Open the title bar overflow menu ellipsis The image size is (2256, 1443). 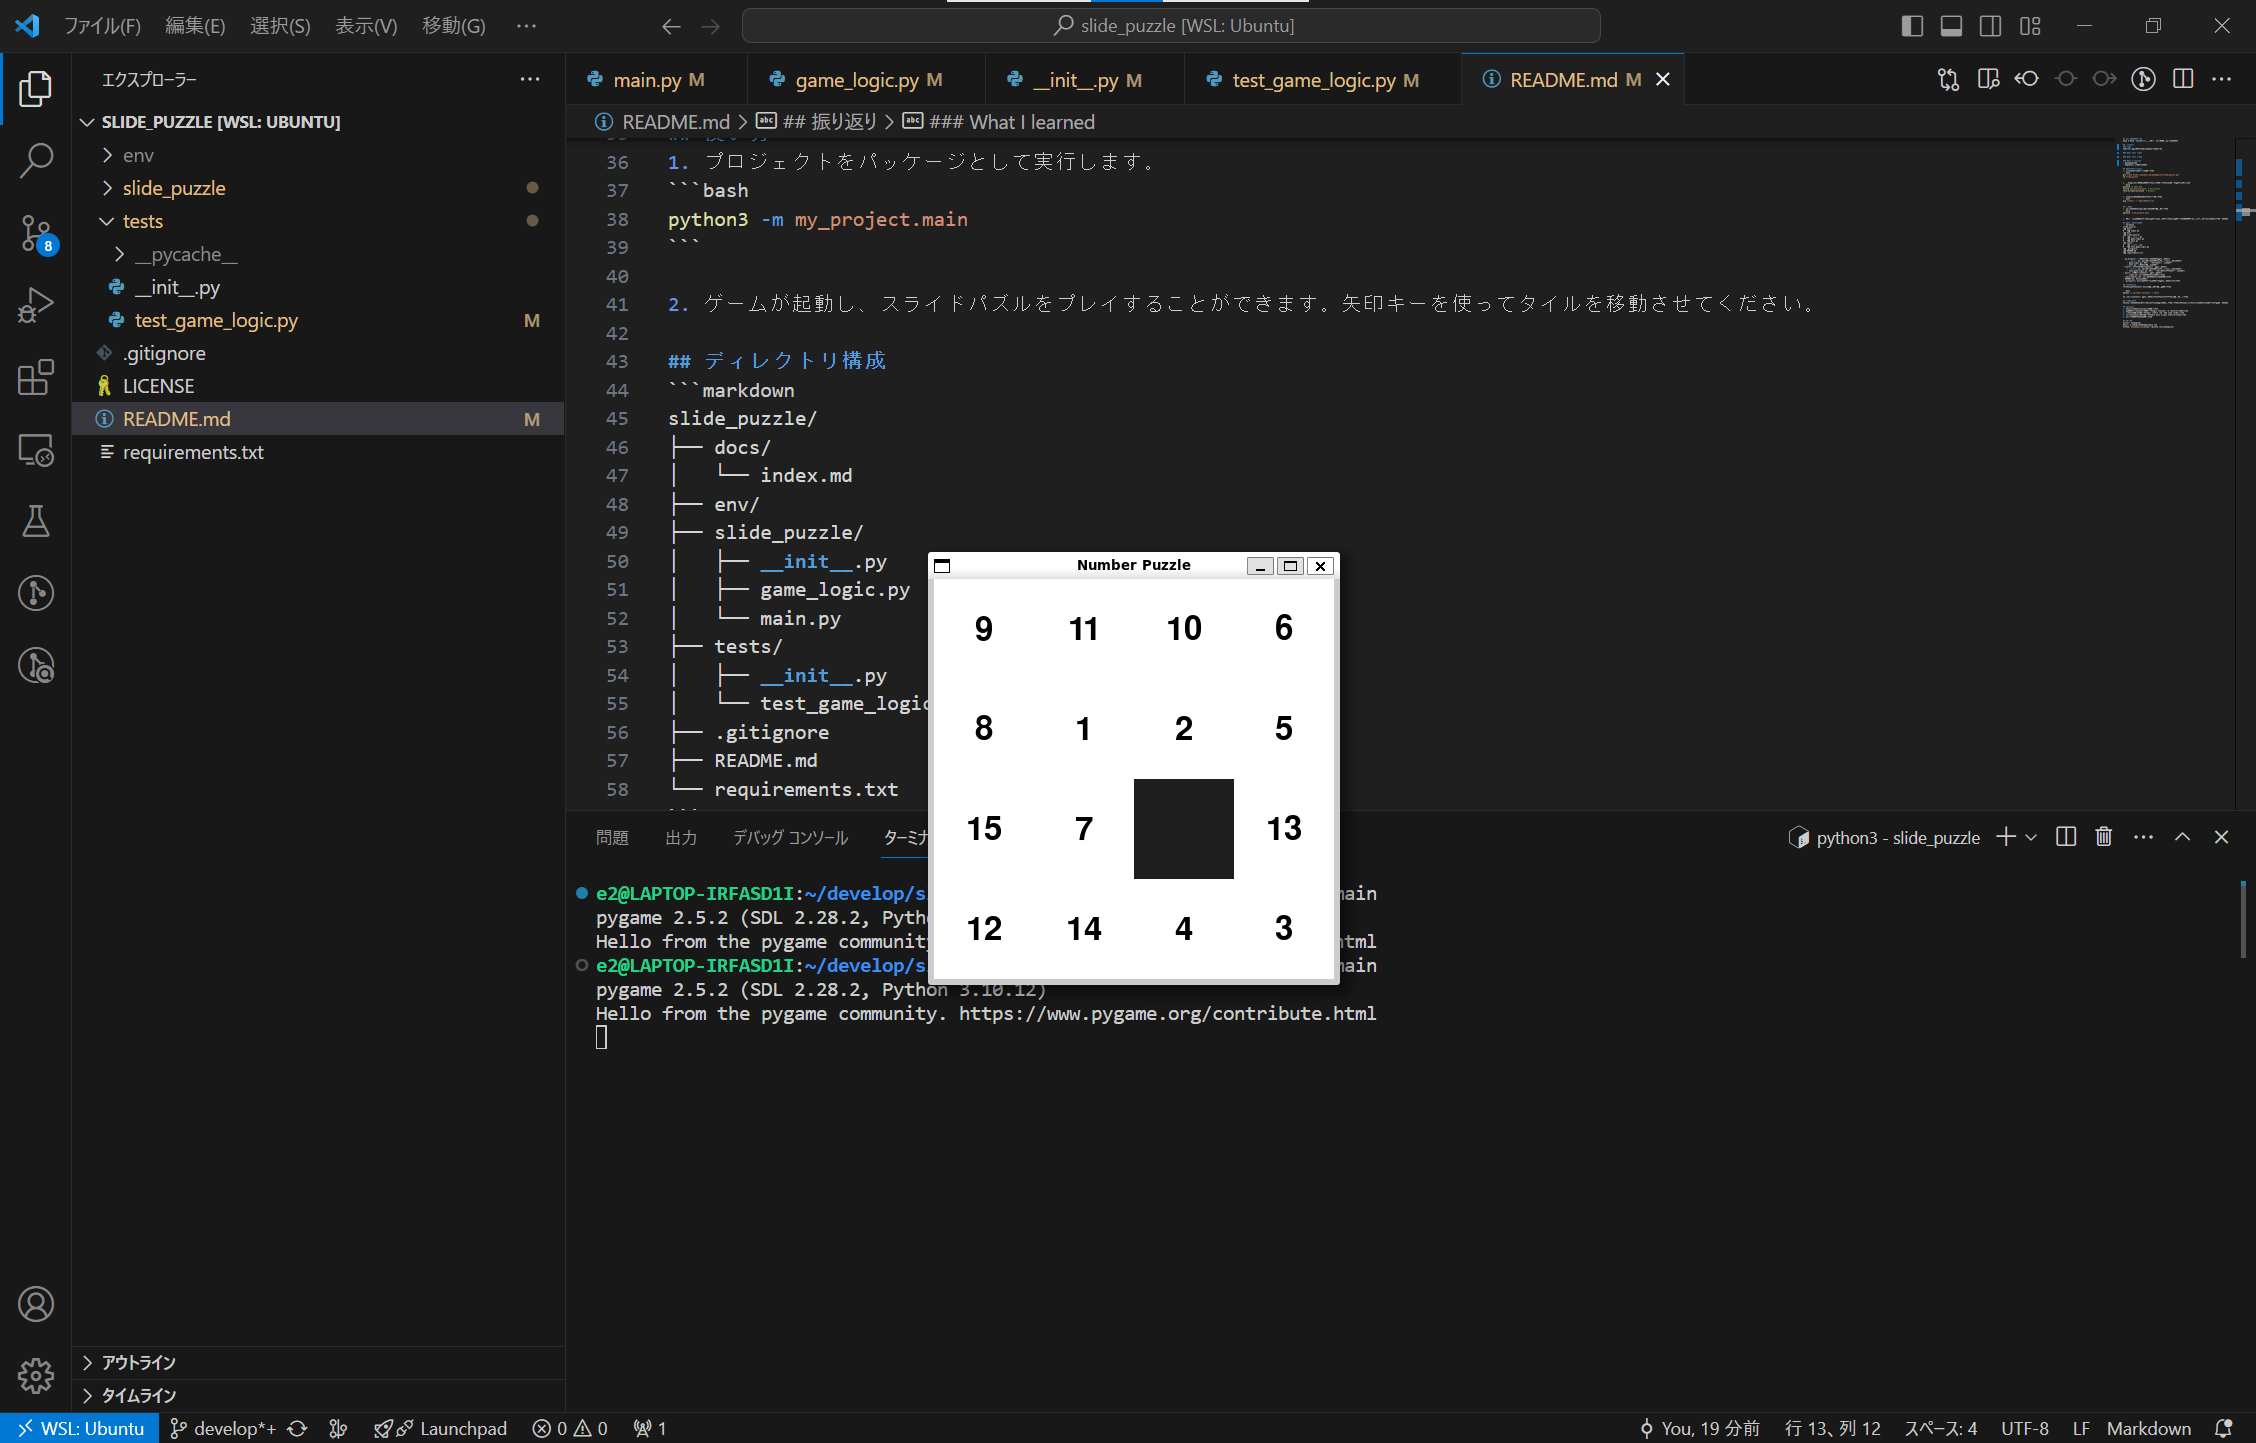[x=526, y=26]
